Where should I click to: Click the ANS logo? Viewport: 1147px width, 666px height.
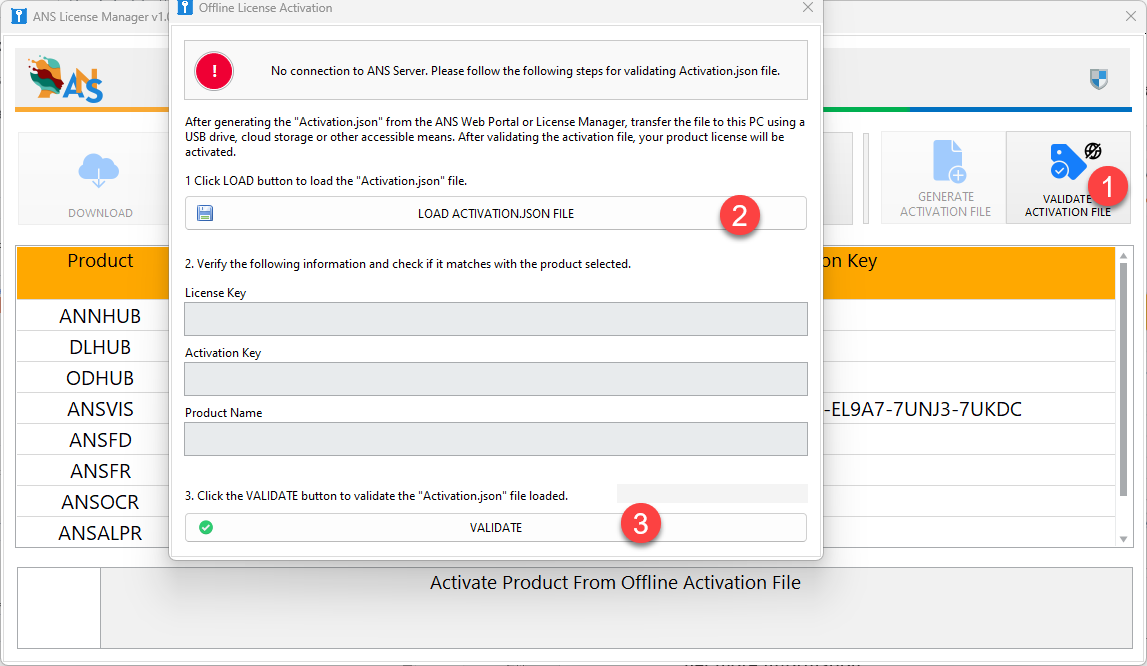click(x=66, y=79)
